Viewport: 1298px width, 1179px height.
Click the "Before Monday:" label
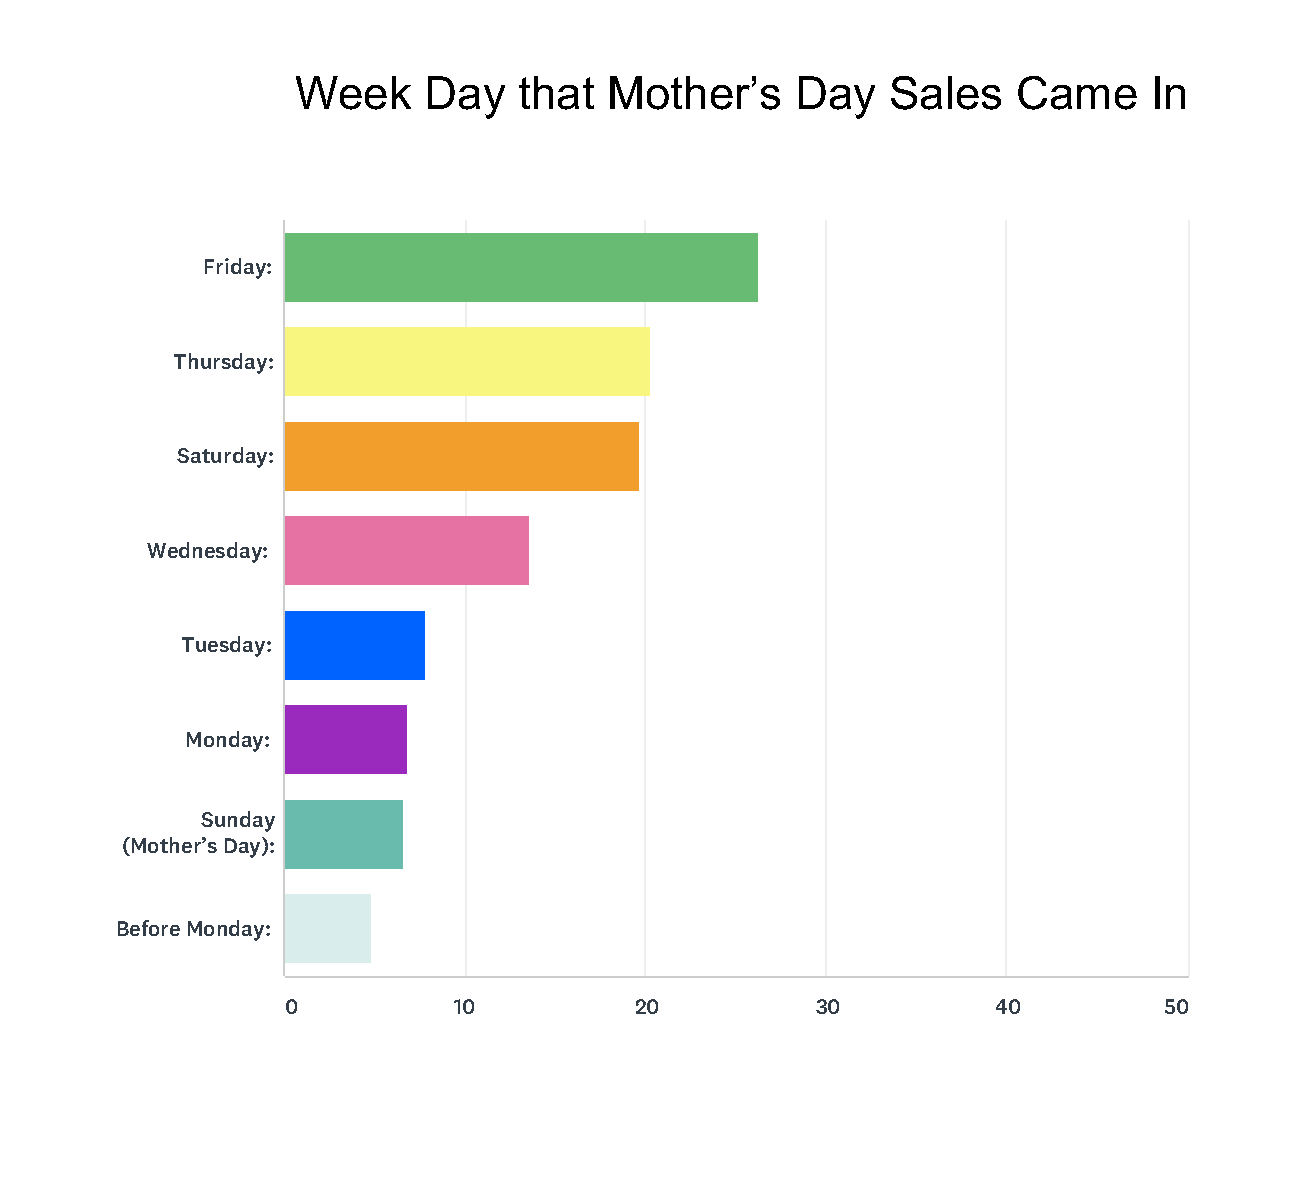(193, 929)
